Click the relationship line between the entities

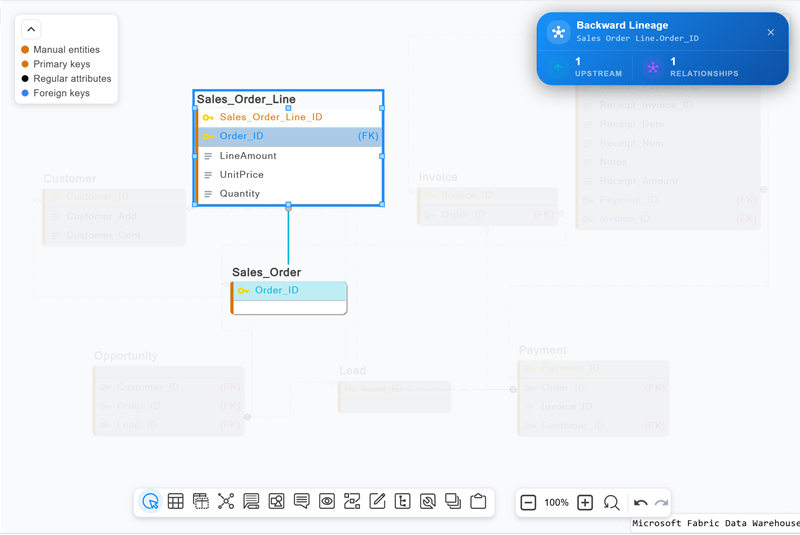288,237
